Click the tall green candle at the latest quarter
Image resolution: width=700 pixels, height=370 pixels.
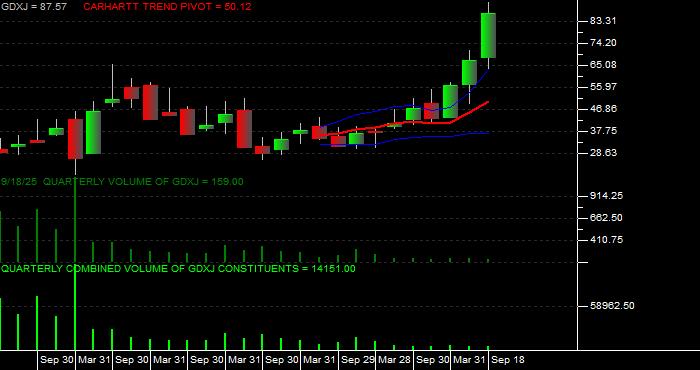pyautogui.click(x=488, y=36)
